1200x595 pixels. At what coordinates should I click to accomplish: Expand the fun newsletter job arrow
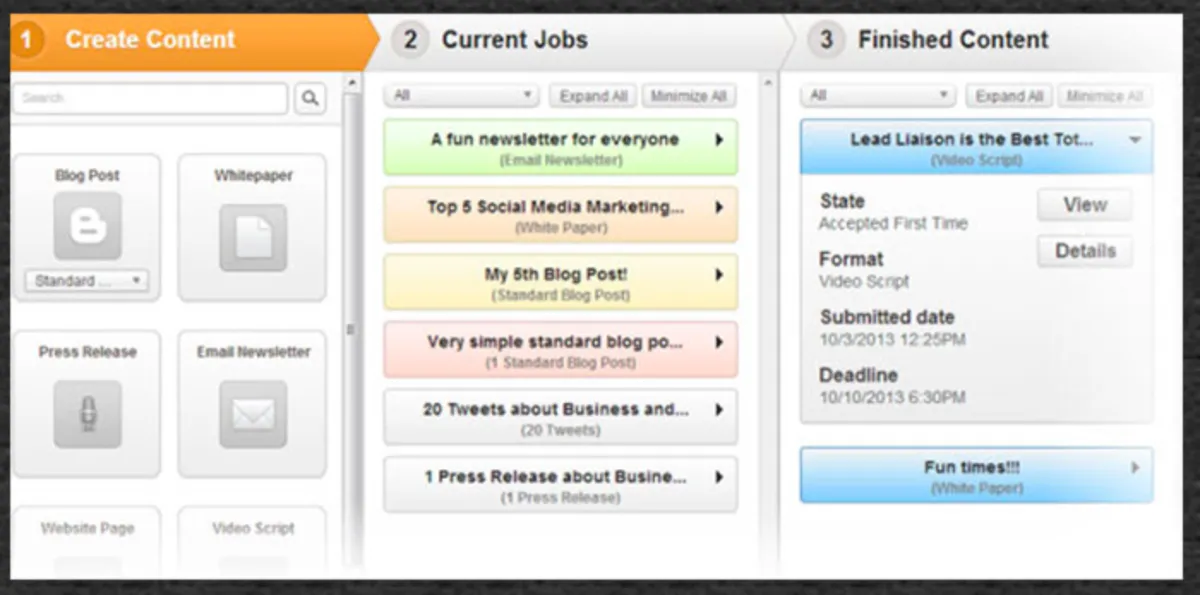pyautogui.click(x=718, y=140)
